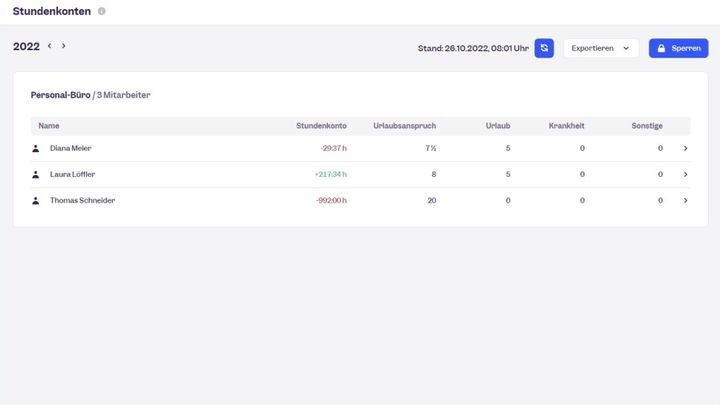Viewport: 720px width, 405px height.
Task: Open Diana Meier's employee entry
Action: click(x=71, y=148)
